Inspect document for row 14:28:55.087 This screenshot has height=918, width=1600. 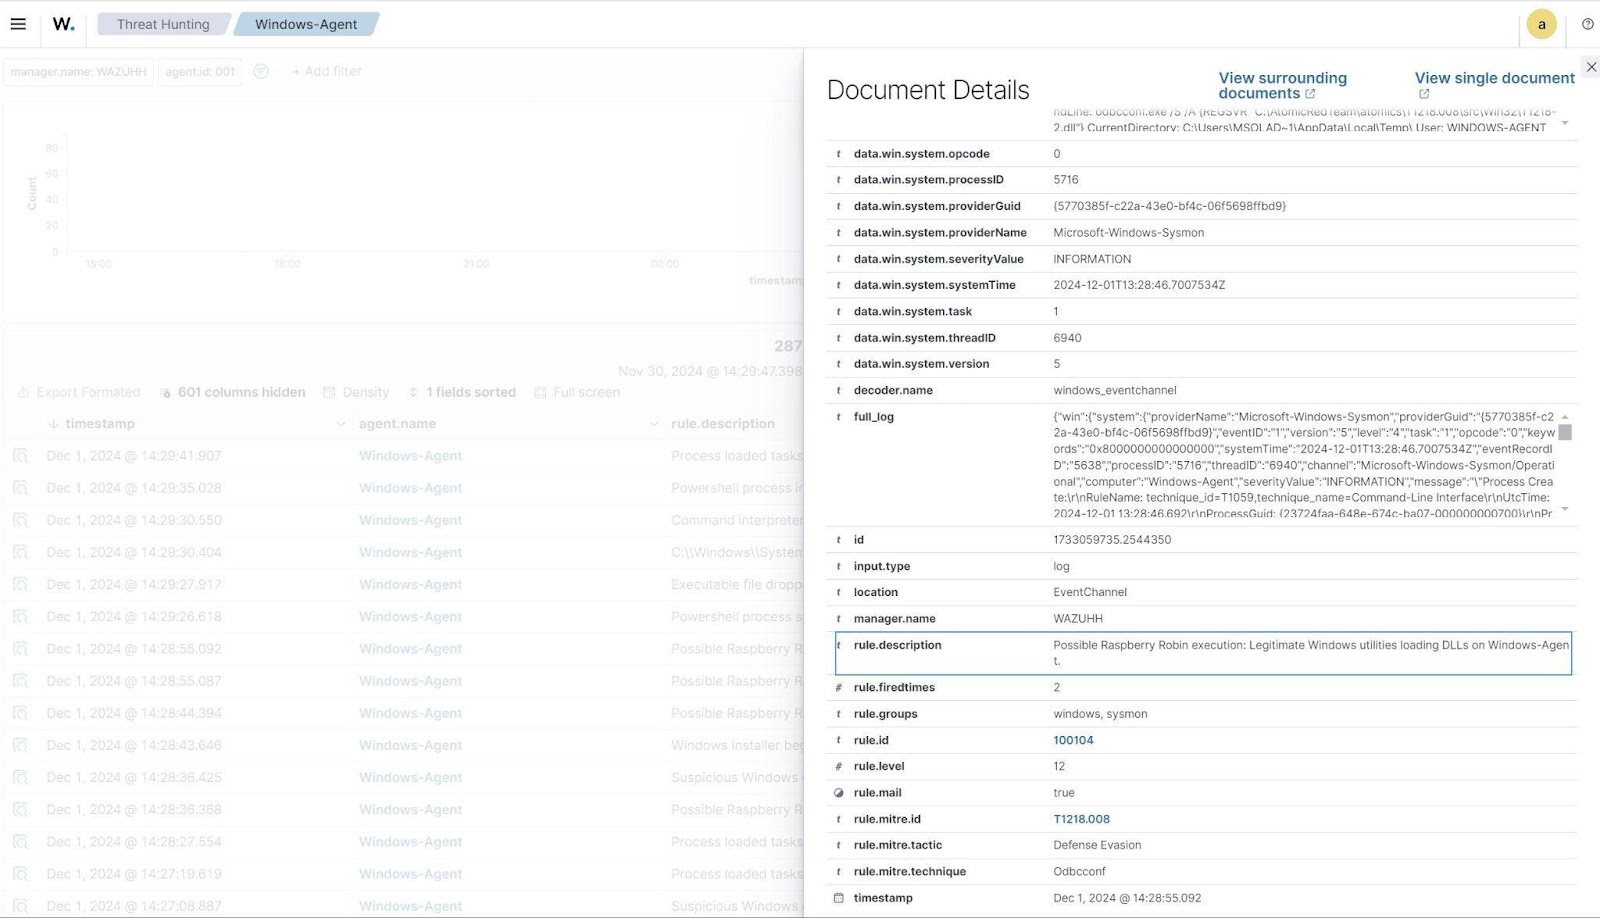click(20, 681)
